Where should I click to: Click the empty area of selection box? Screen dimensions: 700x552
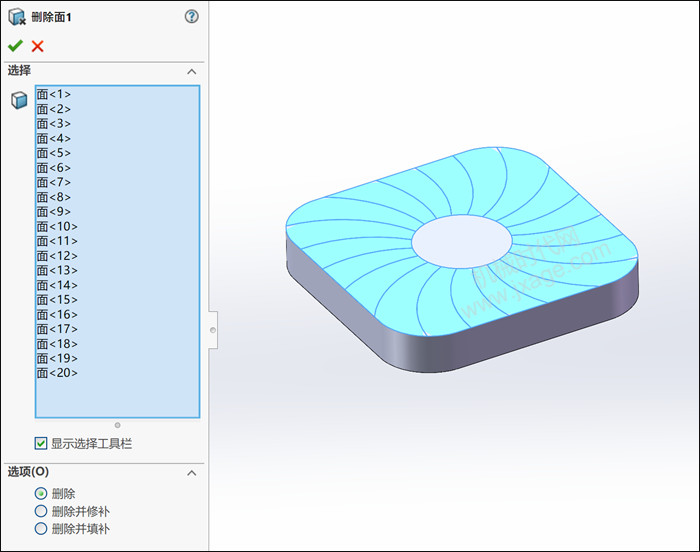117,398
